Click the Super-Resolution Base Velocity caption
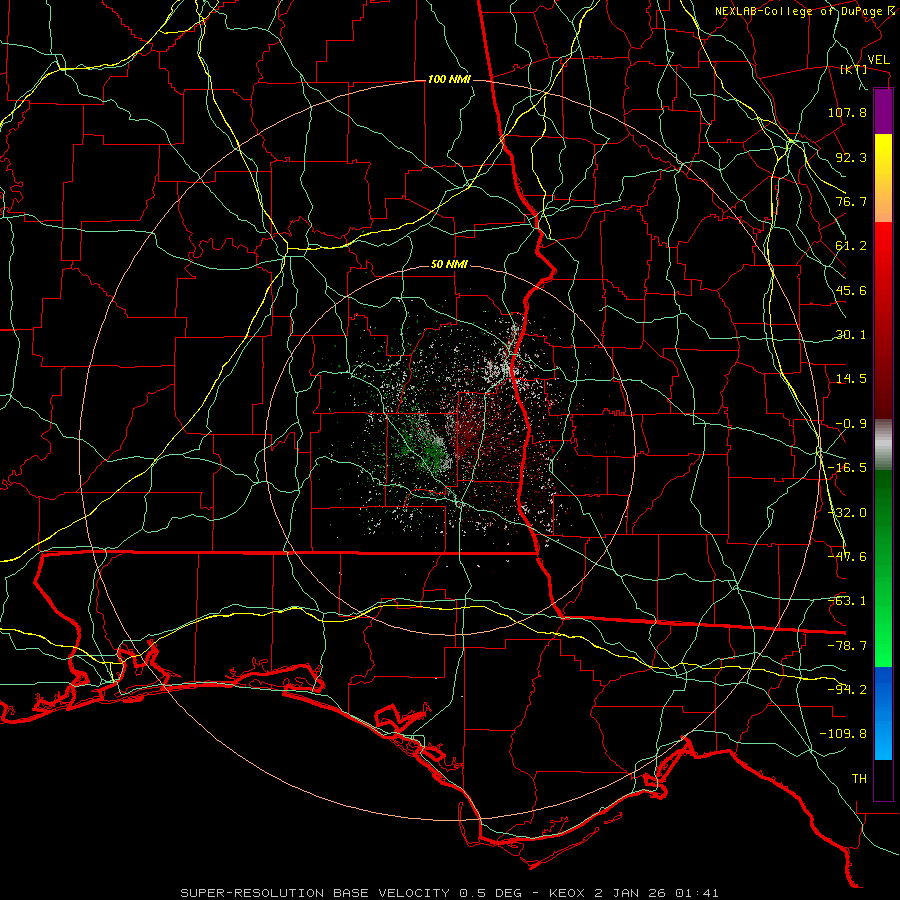900x900 pixels. [449, 893]
